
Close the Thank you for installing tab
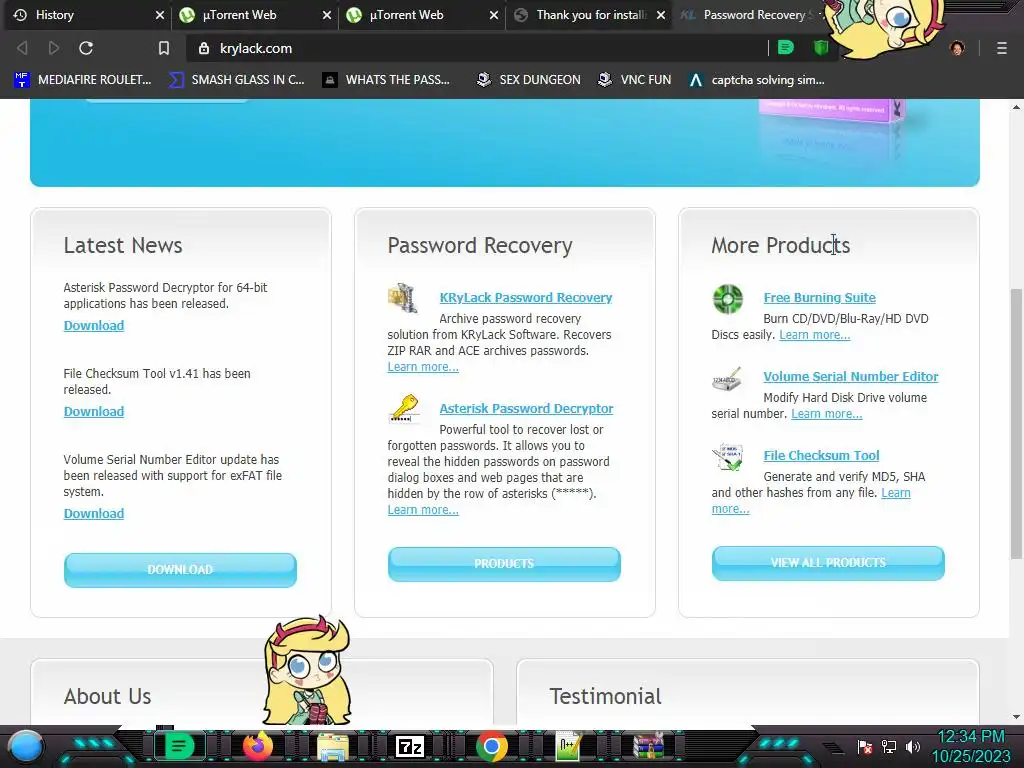tap(661, 14)
